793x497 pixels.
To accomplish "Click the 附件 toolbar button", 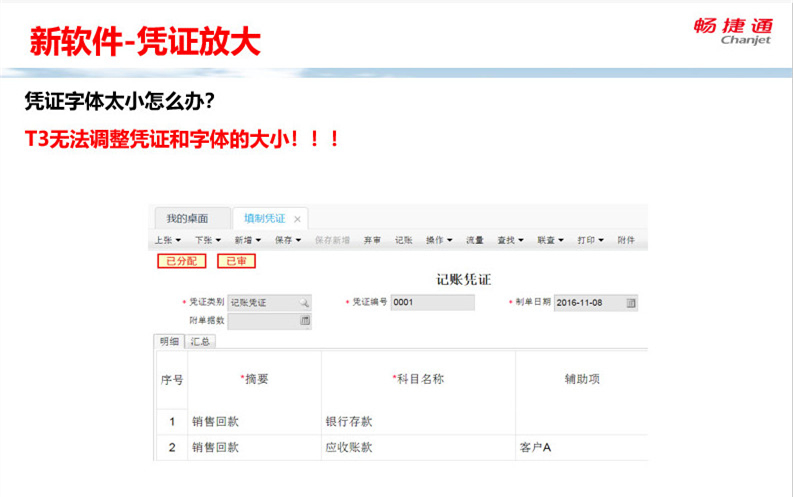I will click(626, 240).
